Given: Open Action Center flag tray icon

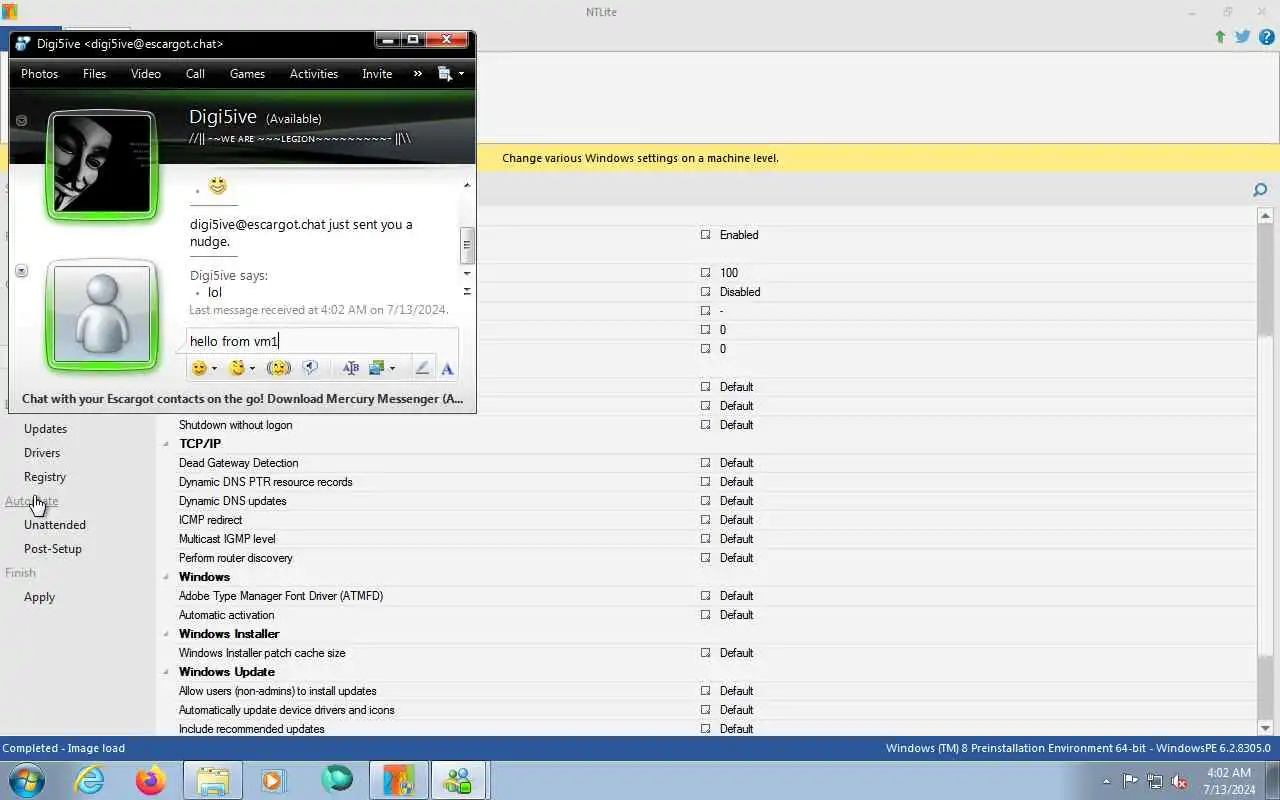Looking at the screenshot, I should click(x=1131, y=781).
